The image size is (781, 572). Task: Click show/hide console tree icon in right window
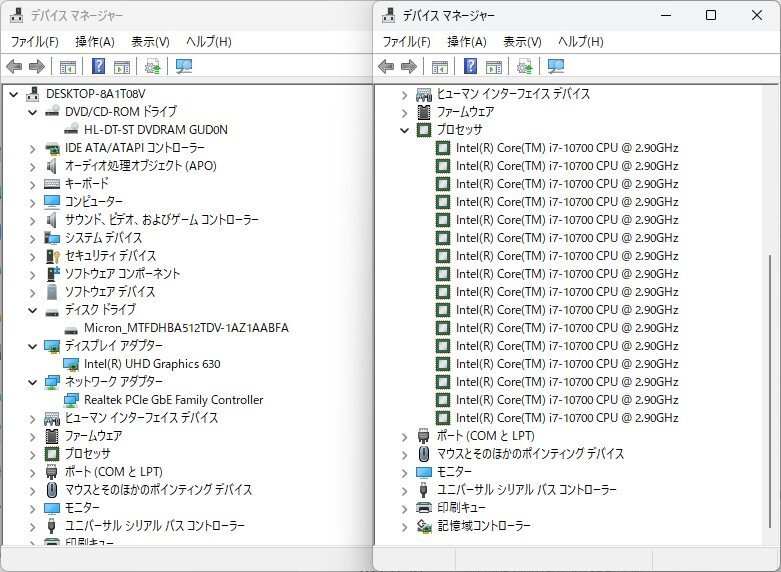coord(440,66)
